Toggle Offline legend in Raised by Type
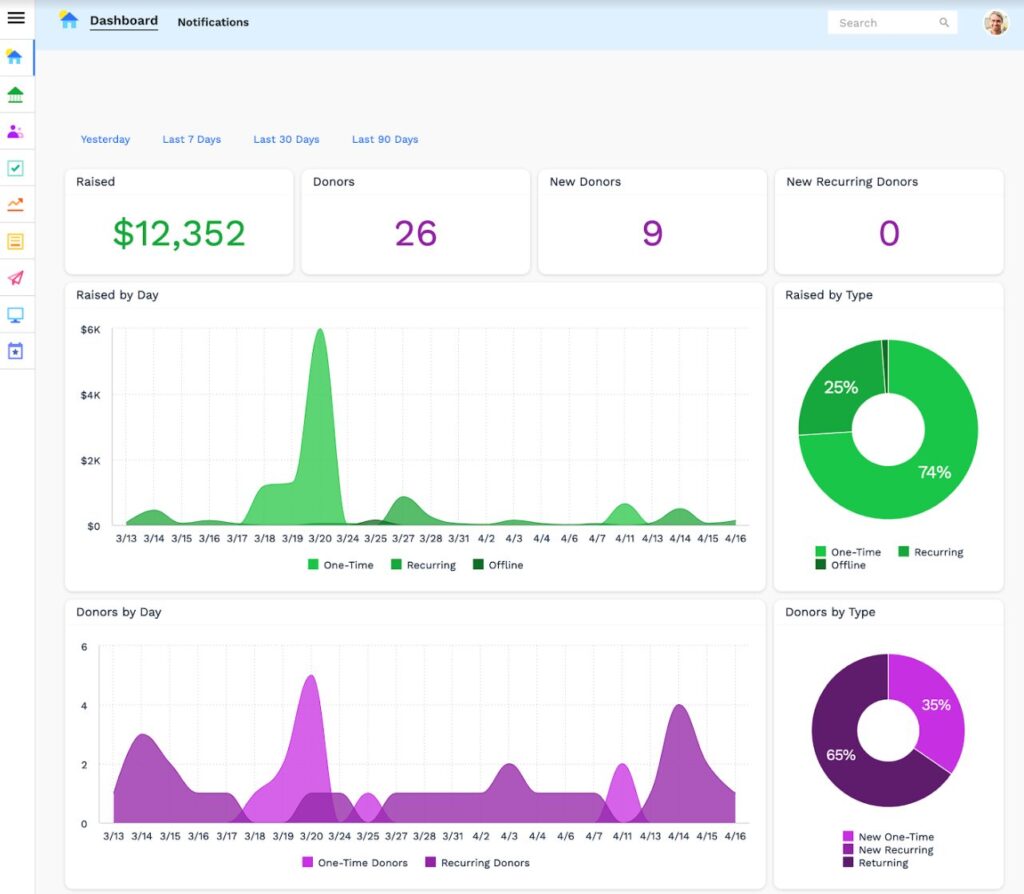Screen dimensions: 1024x894 click(840, 565)
